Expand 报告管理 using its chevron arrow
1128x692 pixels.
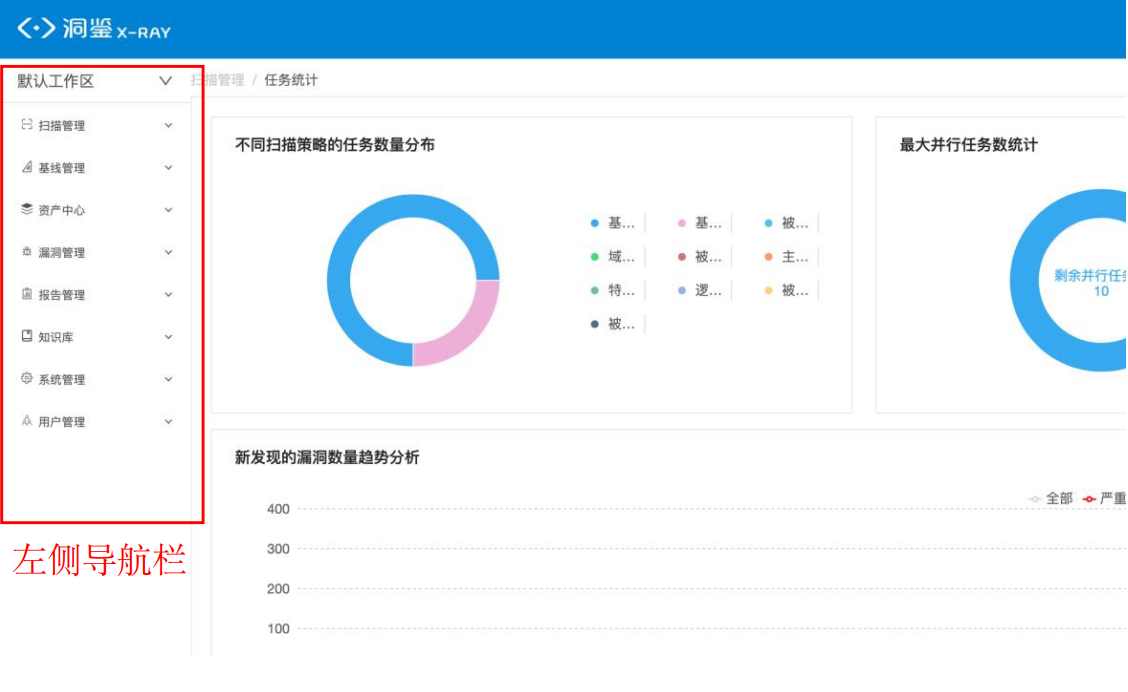168,295
